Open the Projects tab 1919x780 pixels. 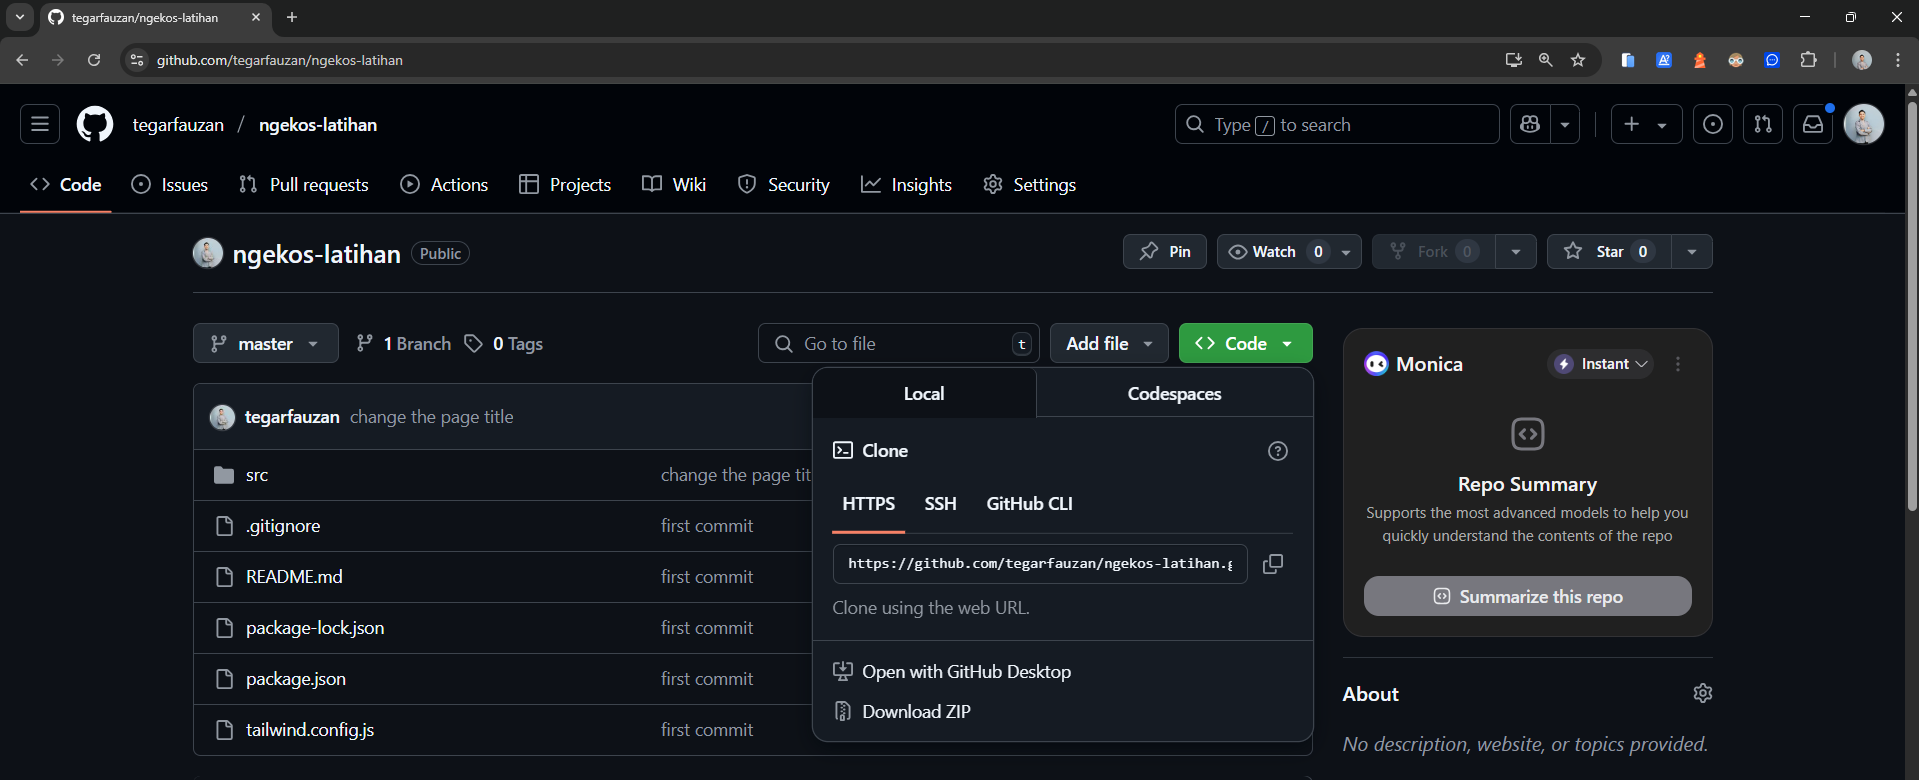(565, 185)
